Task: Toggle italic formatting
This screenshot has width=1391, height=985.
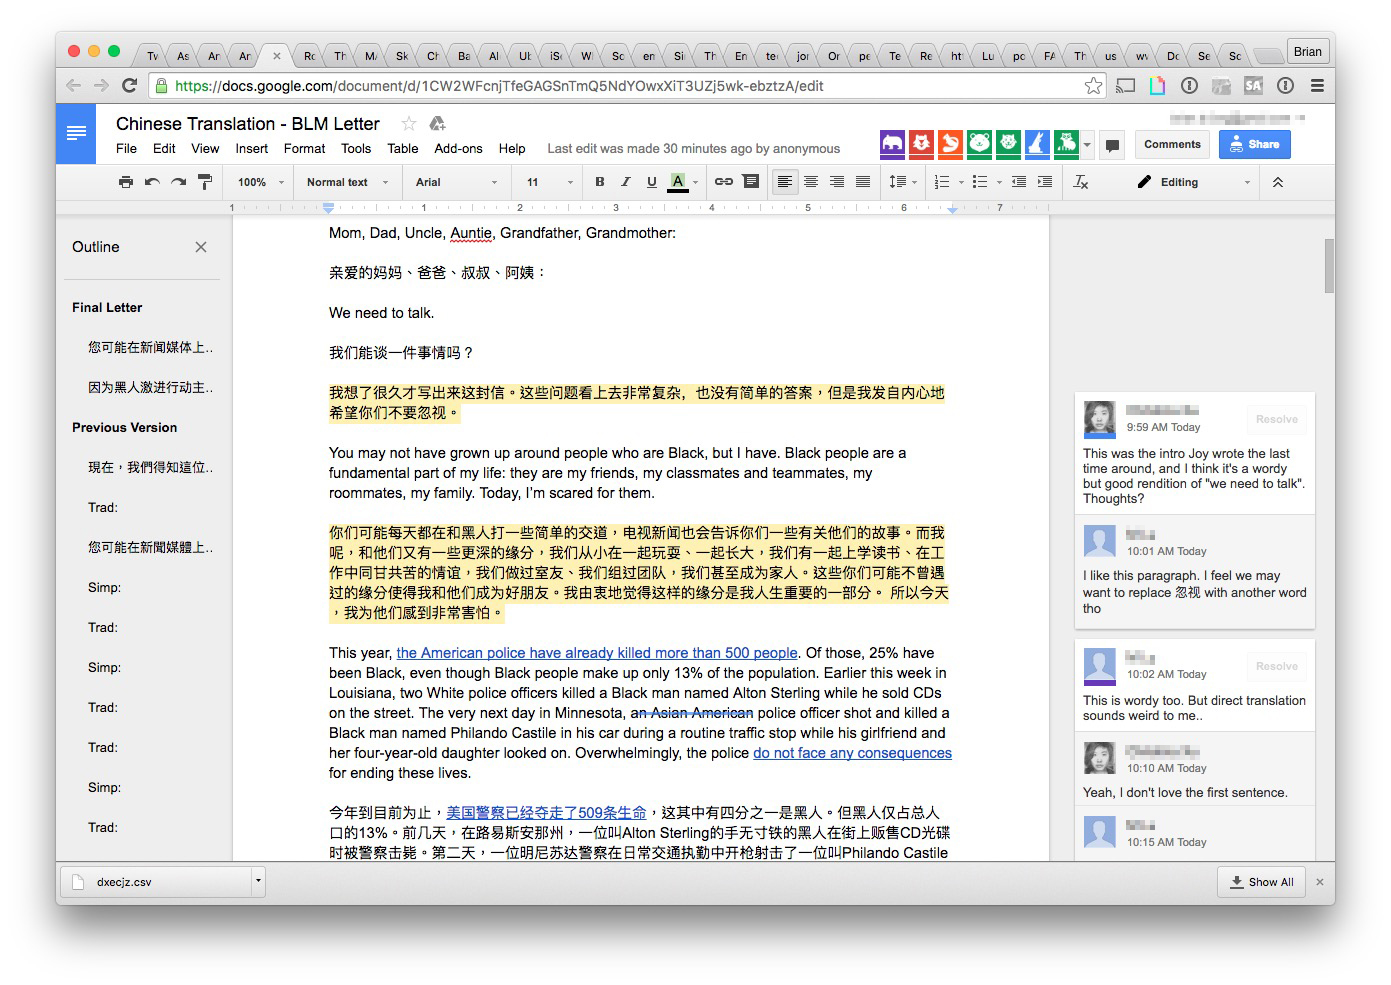Action: (x=625, y=182)
